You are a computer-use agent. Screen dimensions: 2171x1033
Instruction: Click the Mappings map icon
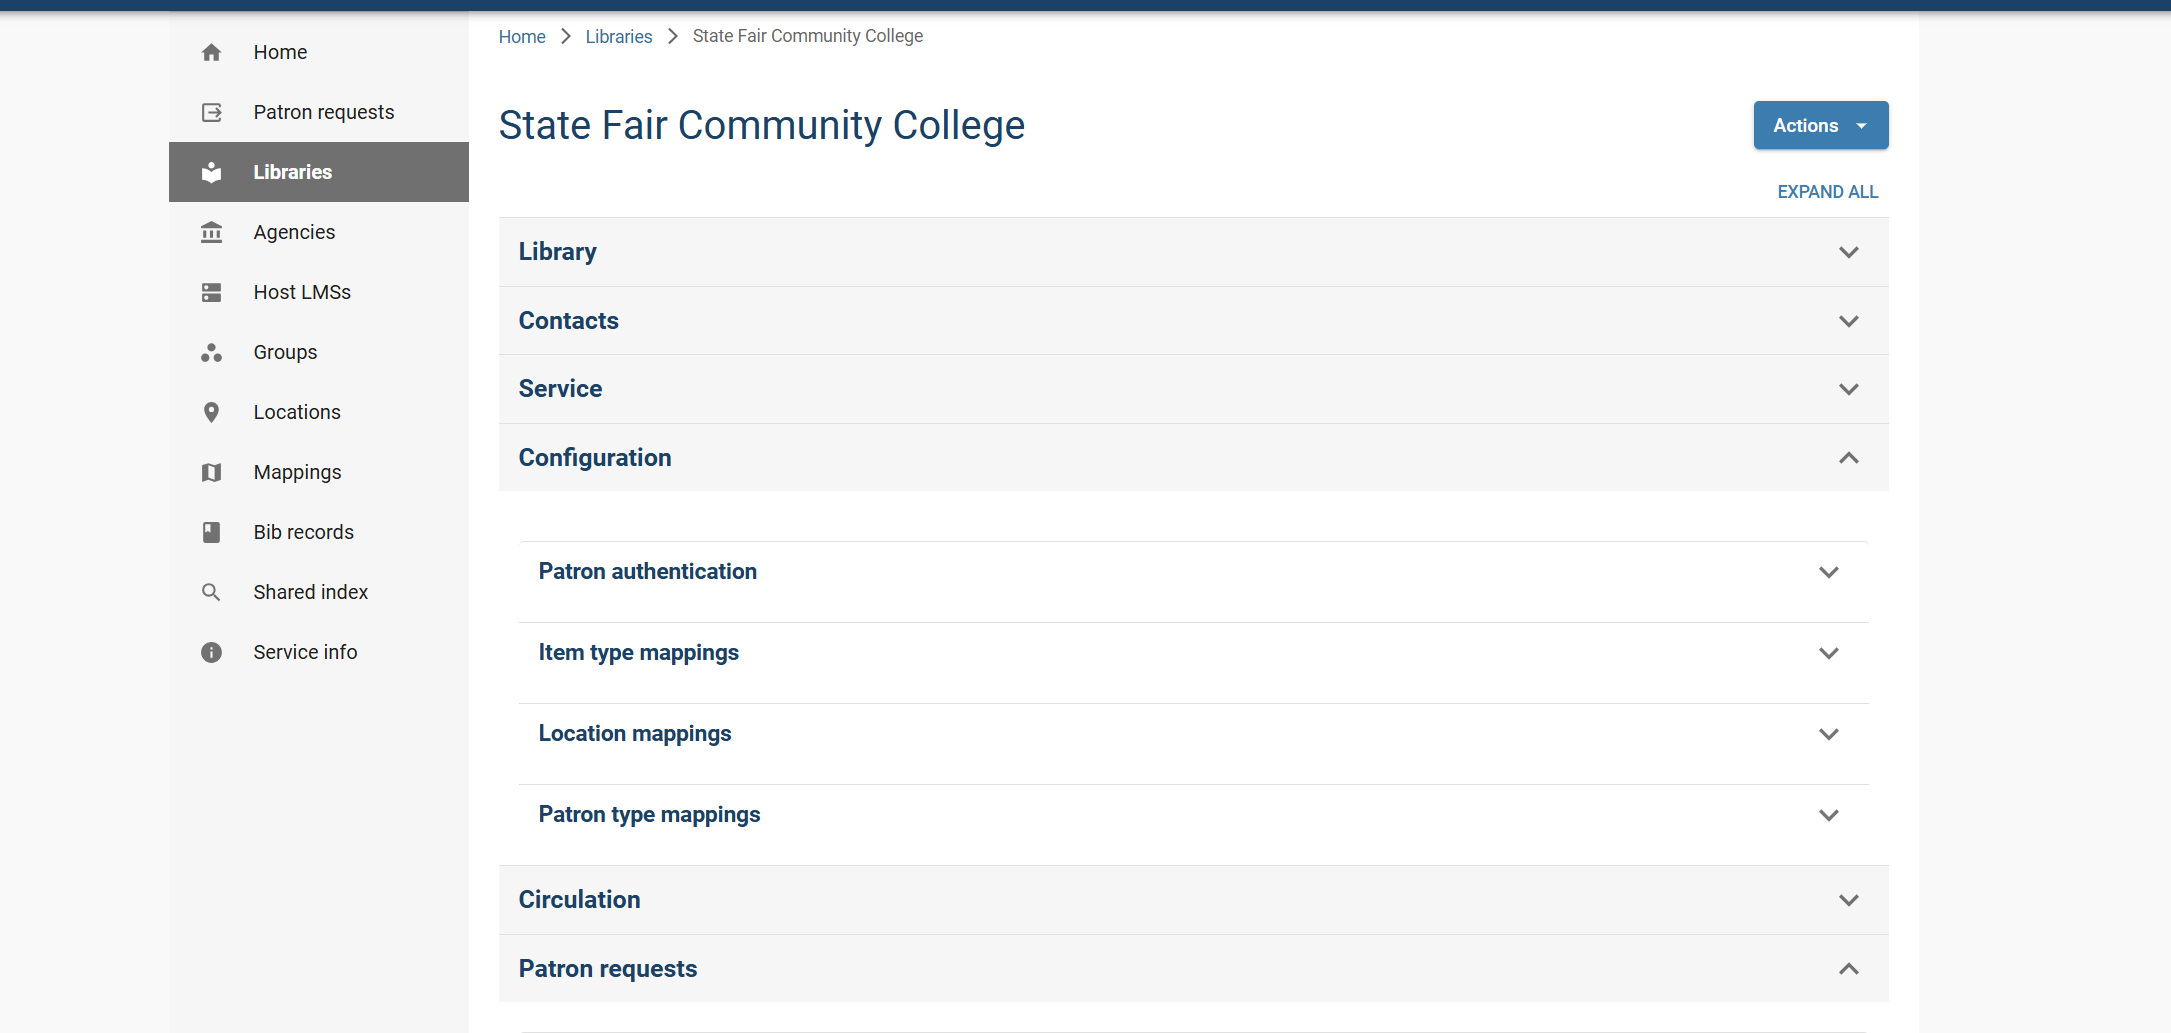[x=211, y=472]
